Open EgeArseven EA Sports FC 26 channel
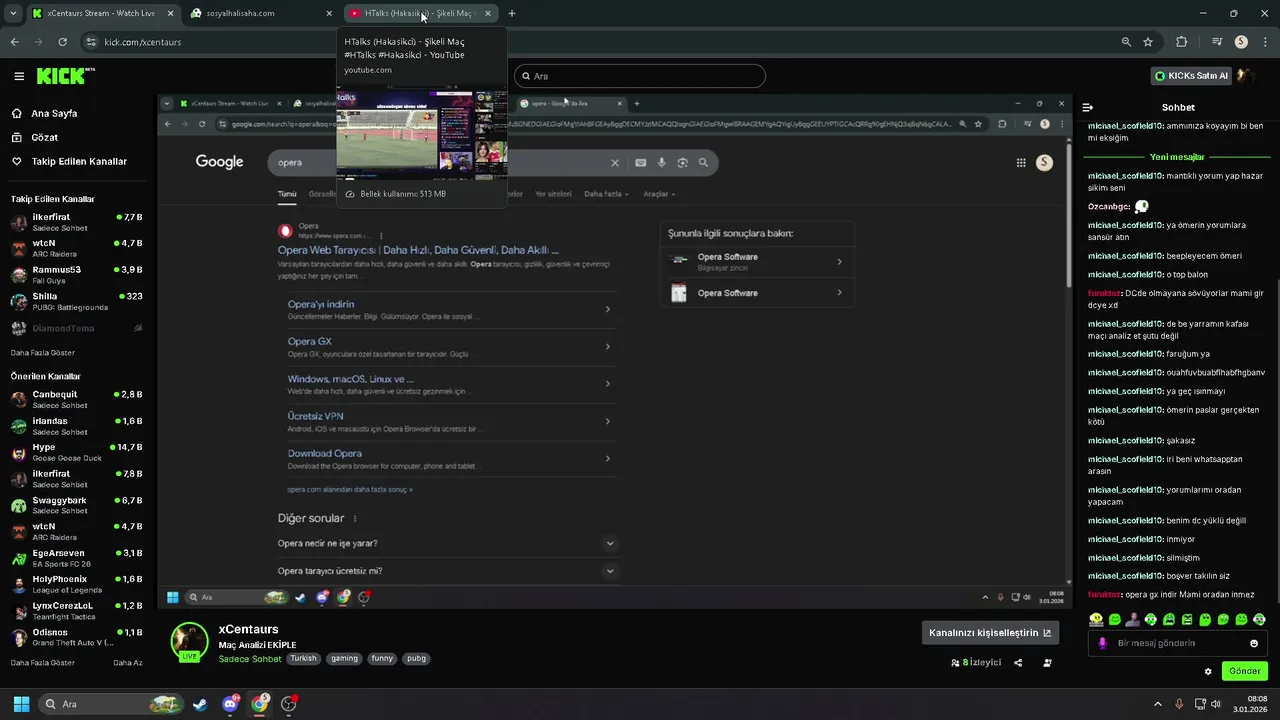The image size is (1280, 720). (77, 558)
